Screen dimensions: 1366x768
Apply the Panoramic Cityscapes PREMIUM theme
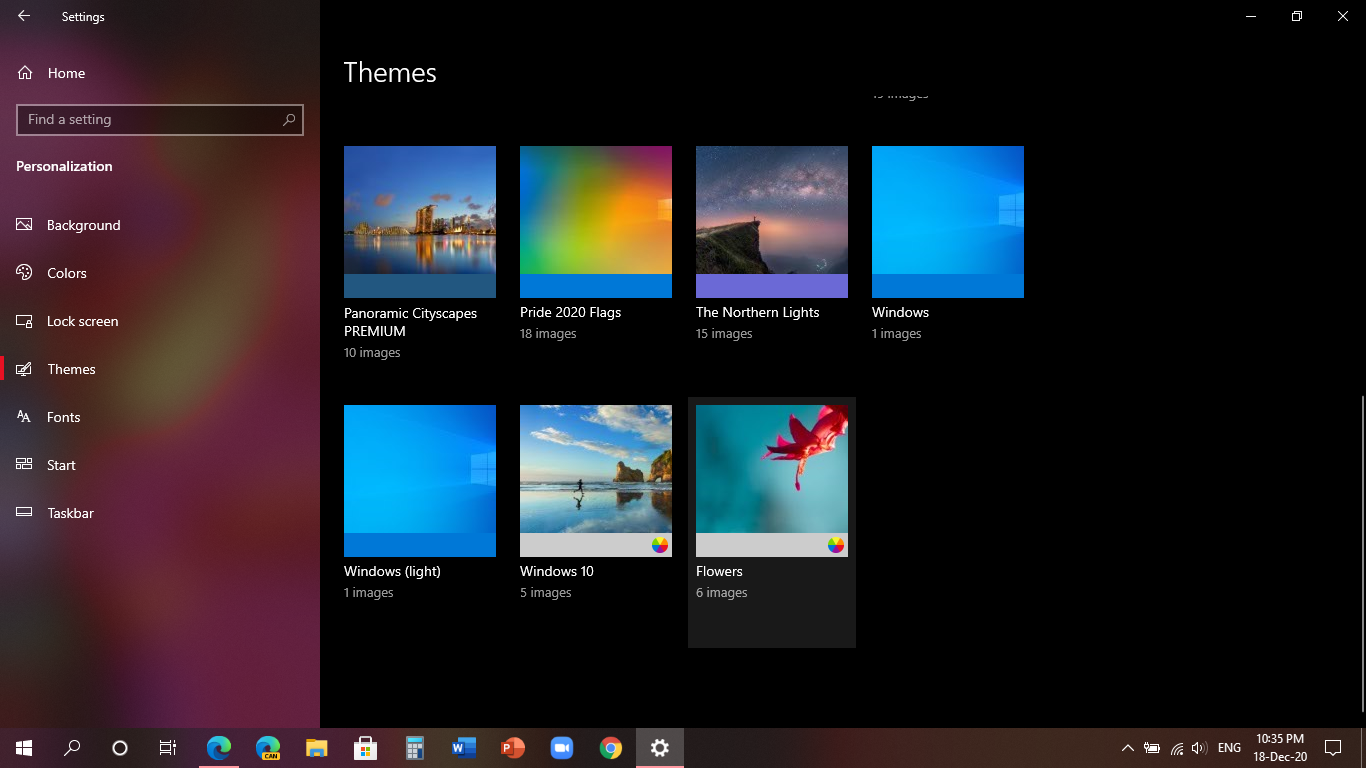click(420, 222)
